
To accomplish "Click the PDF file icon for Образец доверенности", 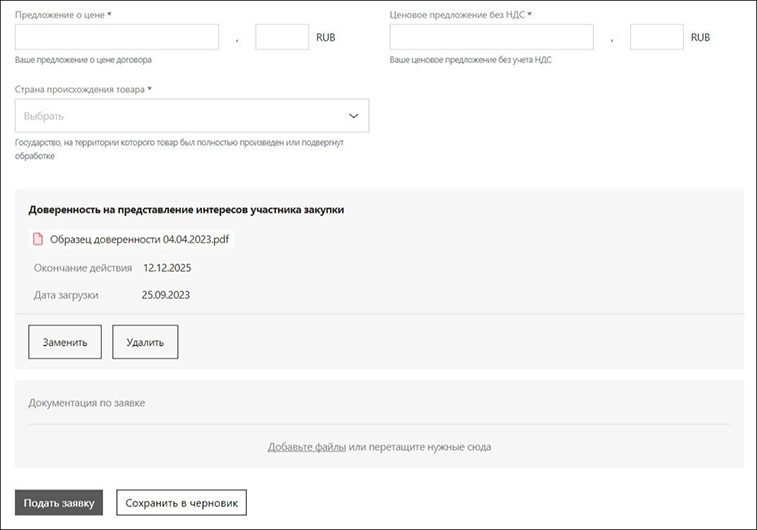I will [38, 239].
